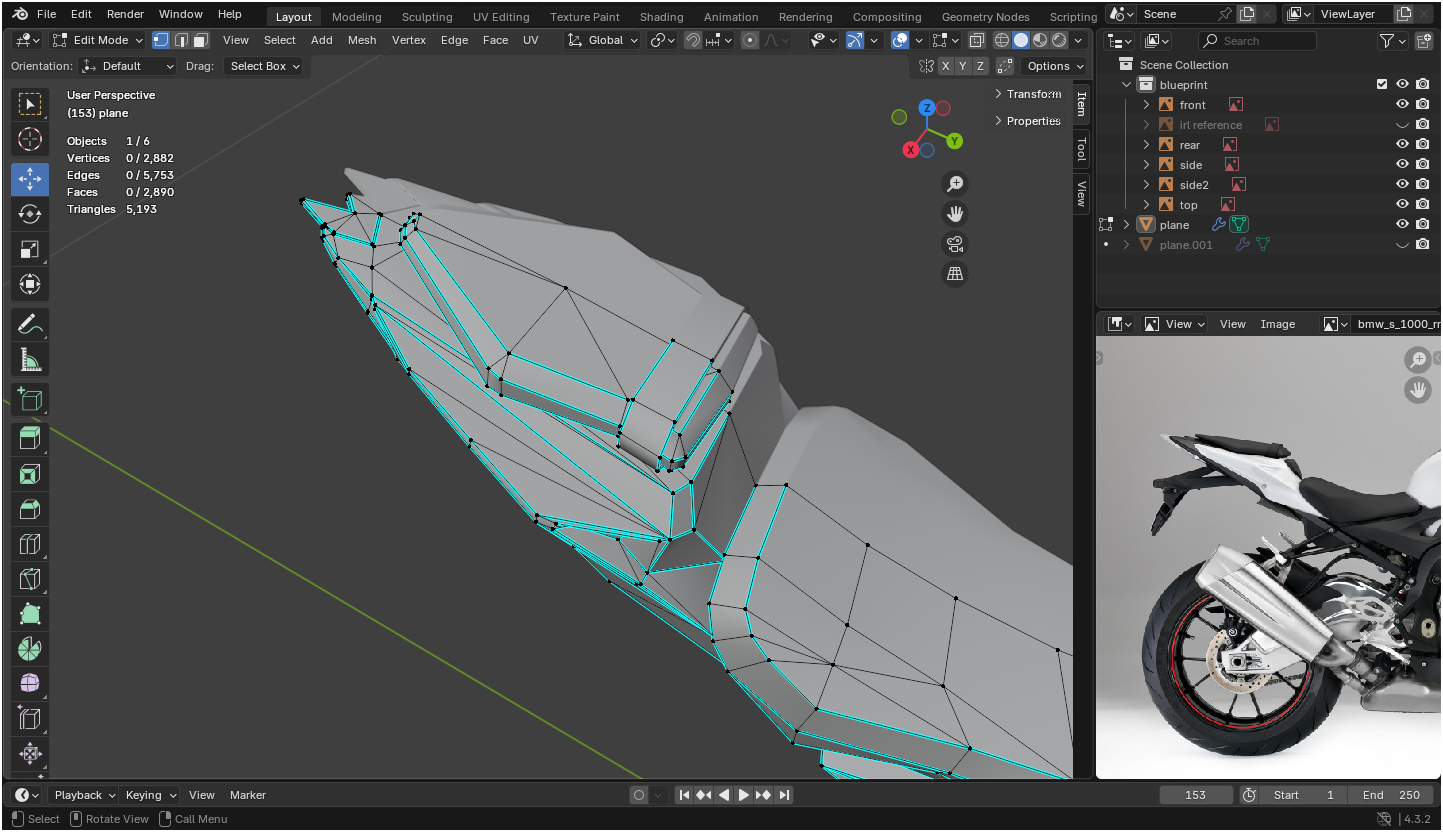Activate the Transform tool
This screenshot has height=832, width=1443.
pos(30,284)
